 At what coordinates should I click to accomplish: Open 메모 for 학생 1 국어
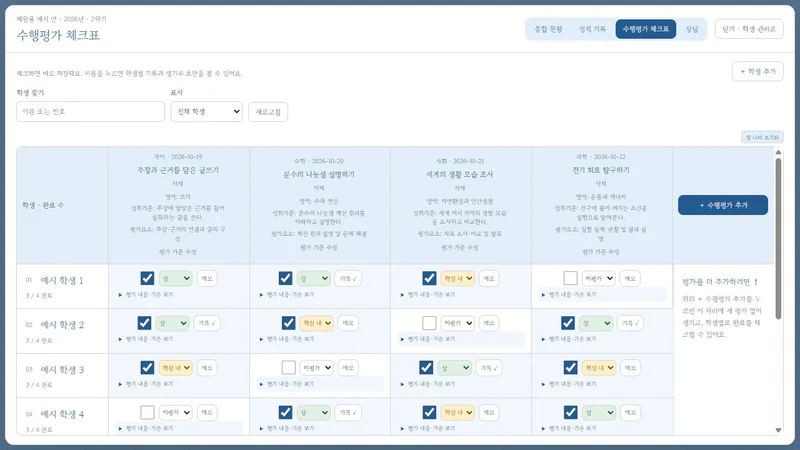click(207, 279)
